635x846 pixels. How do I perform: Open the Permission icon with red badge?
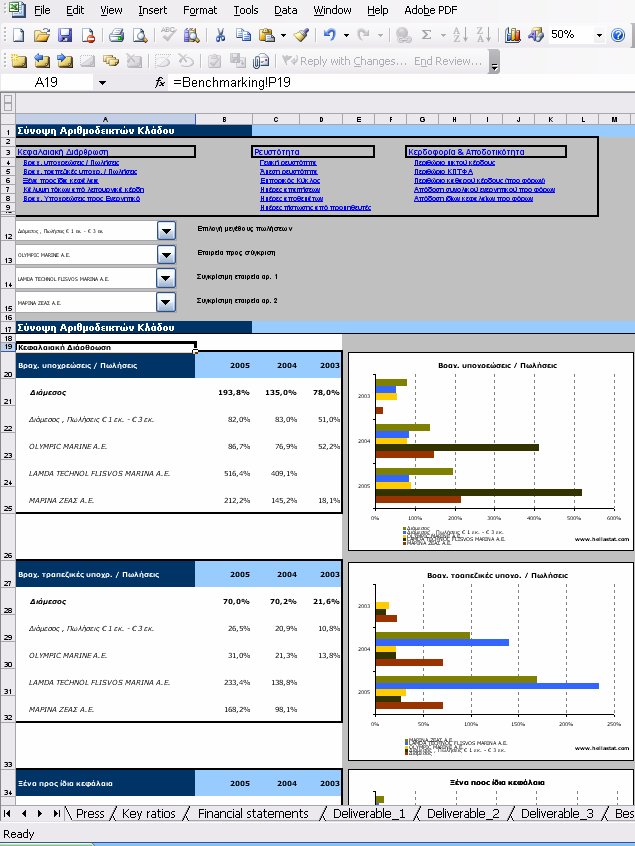click(x=88, y=35)
